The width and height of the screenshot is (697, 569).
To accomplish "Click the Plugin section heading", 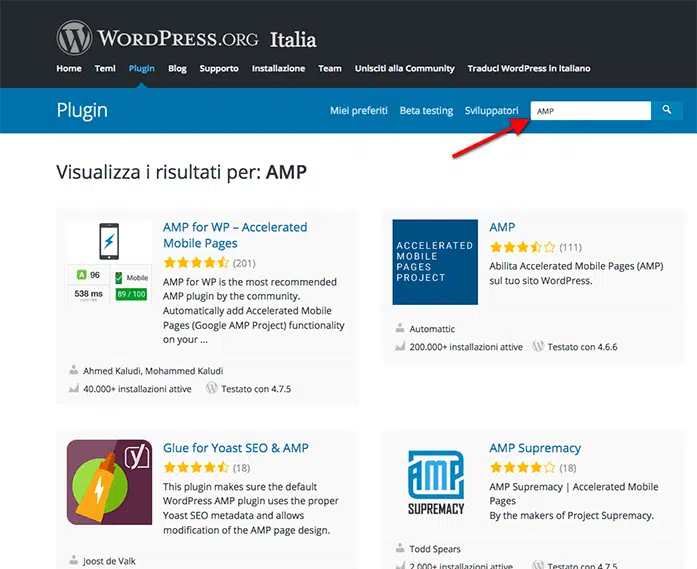I will tap(82, 110).
